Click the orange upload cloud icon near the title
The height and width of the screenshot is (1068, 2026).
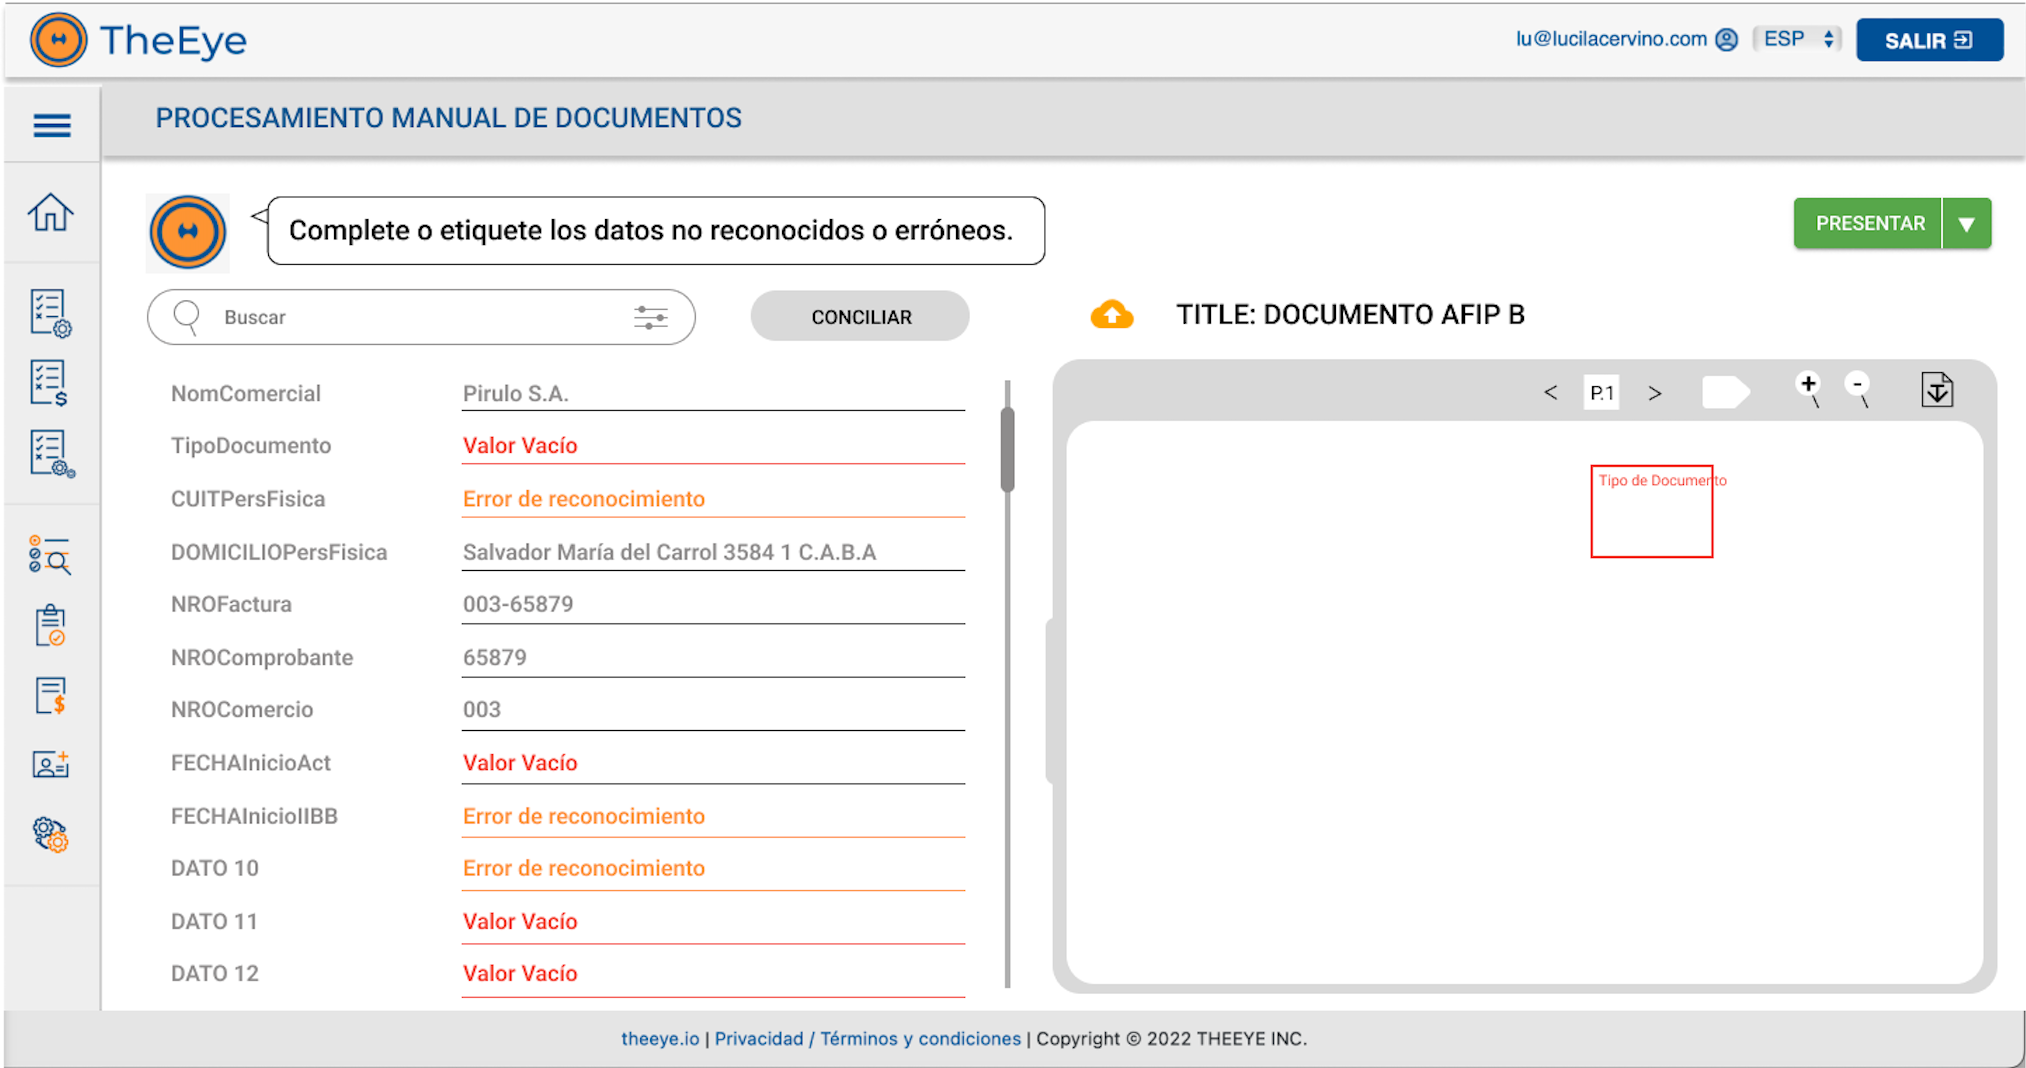click(1112, 314)
